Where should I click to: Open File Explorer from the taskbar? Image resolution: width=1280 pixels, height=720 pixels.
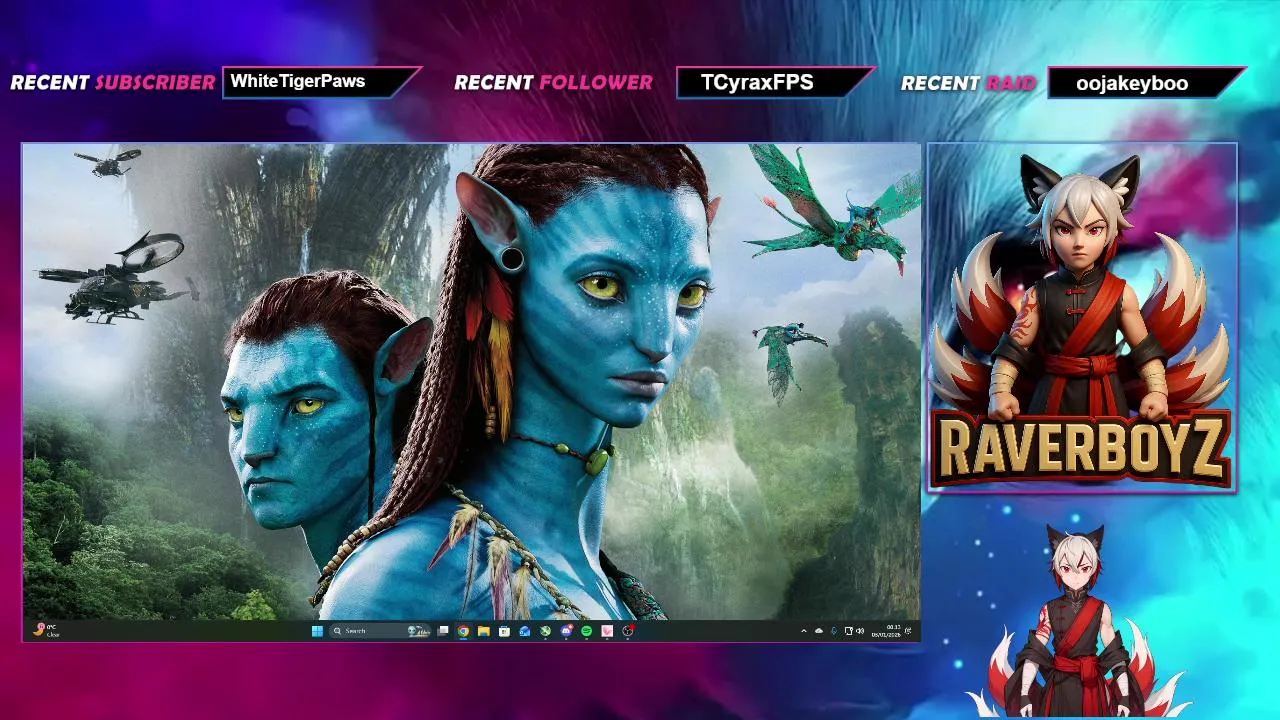tap(484, 631)
